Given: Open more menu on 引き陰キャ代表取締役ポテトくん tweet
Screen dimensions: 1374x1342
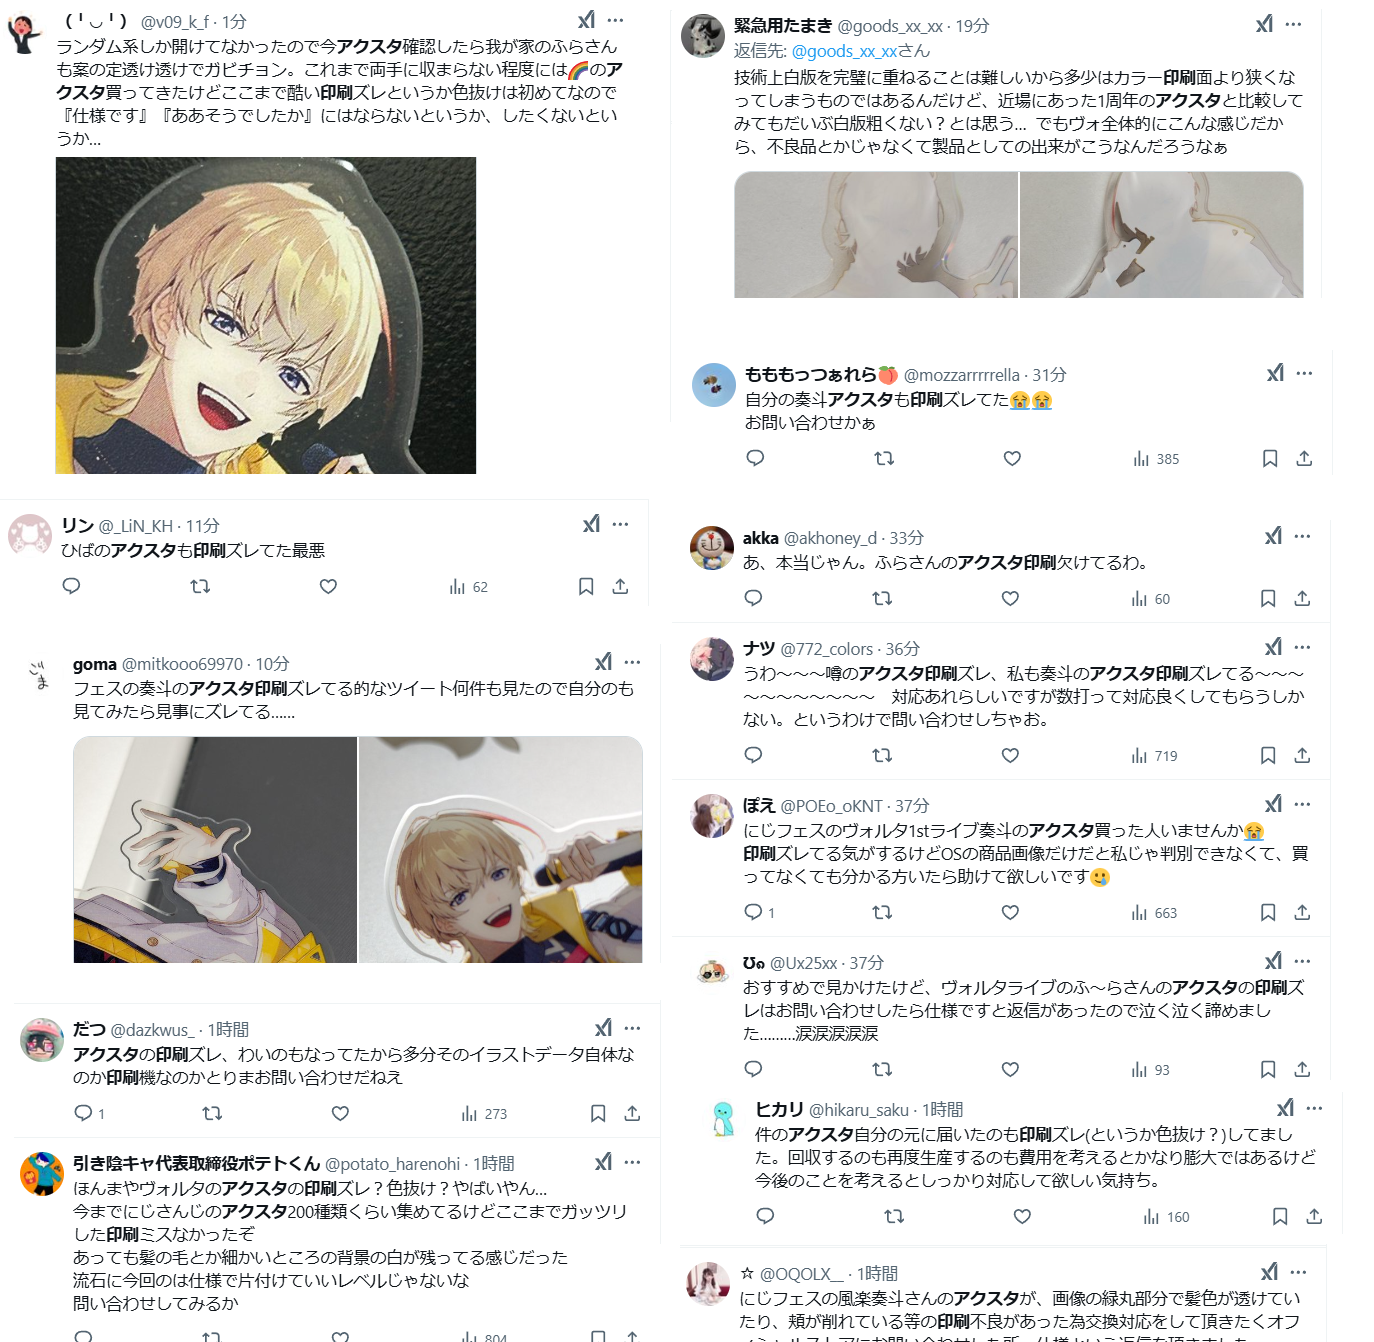Looking at the screenshot, I should tap(632, 1162).
